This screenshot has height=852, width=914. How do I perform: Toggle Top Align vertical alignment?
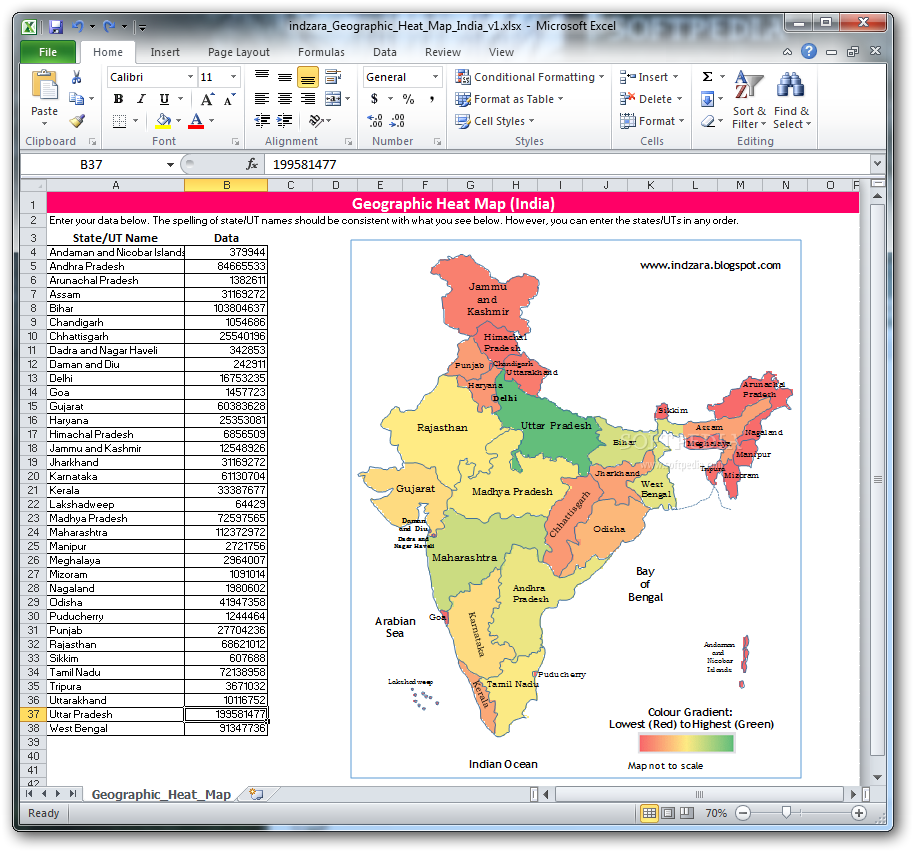[x=262, y=76]
